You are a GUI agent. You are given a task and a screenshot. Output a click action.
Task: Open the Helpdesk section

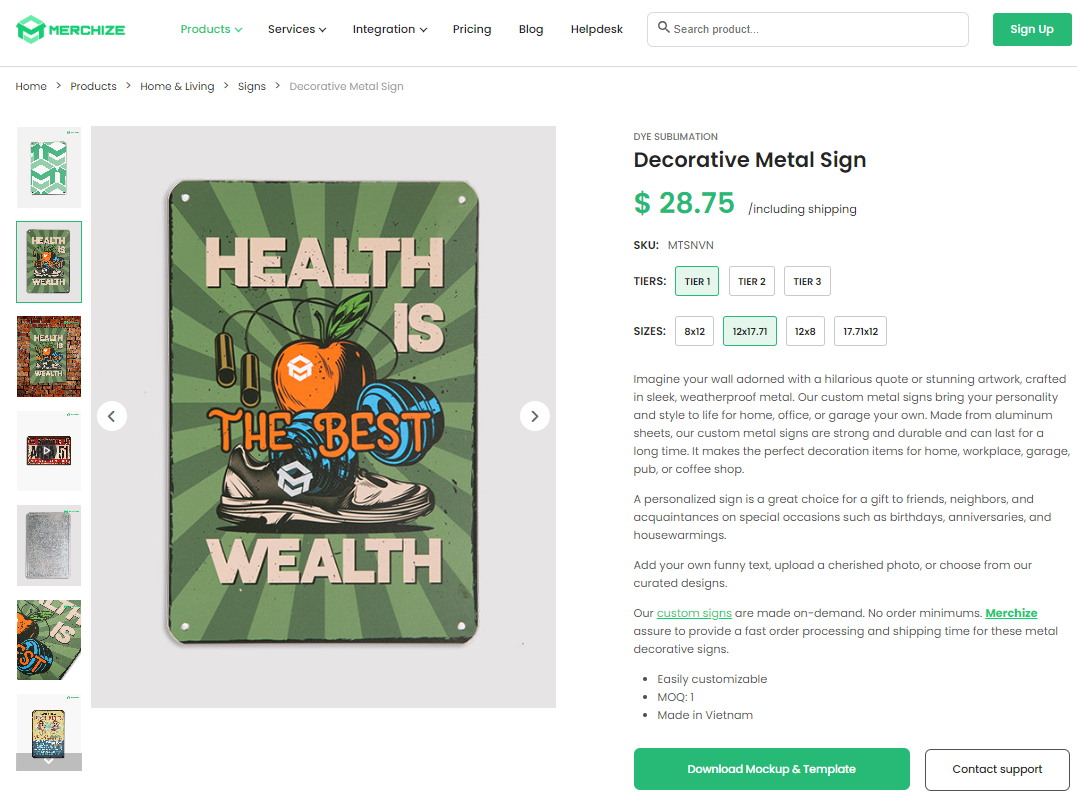pyautogui.click(x=596, y=29)
